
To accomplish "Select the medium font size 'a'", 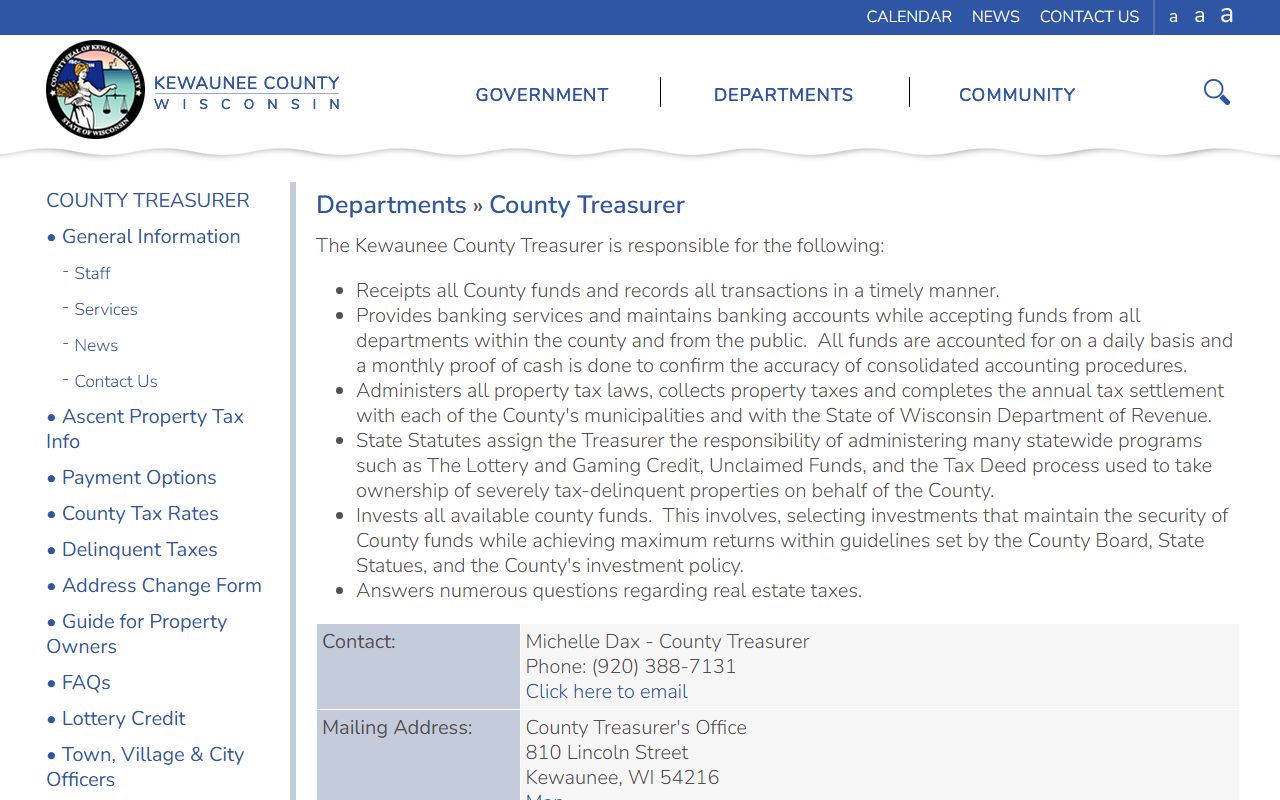I will (x=1199, y=16).
